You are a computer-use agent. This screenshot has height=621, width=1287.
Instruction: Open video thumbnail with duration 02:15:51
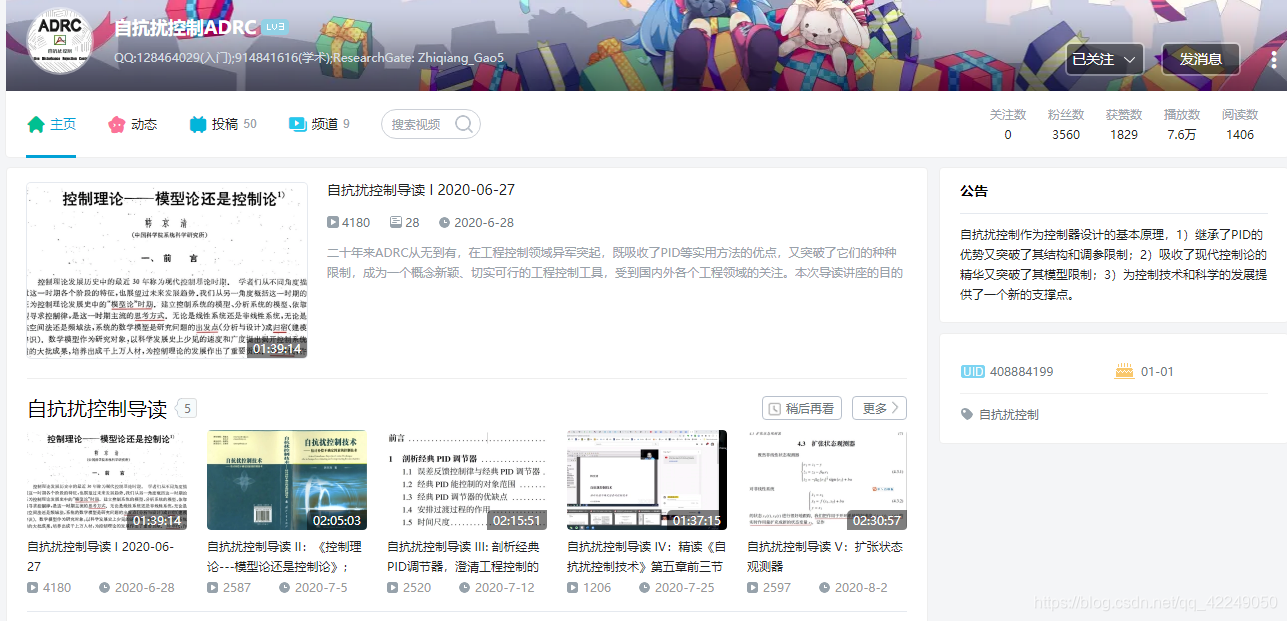click(x=467, y=480)
